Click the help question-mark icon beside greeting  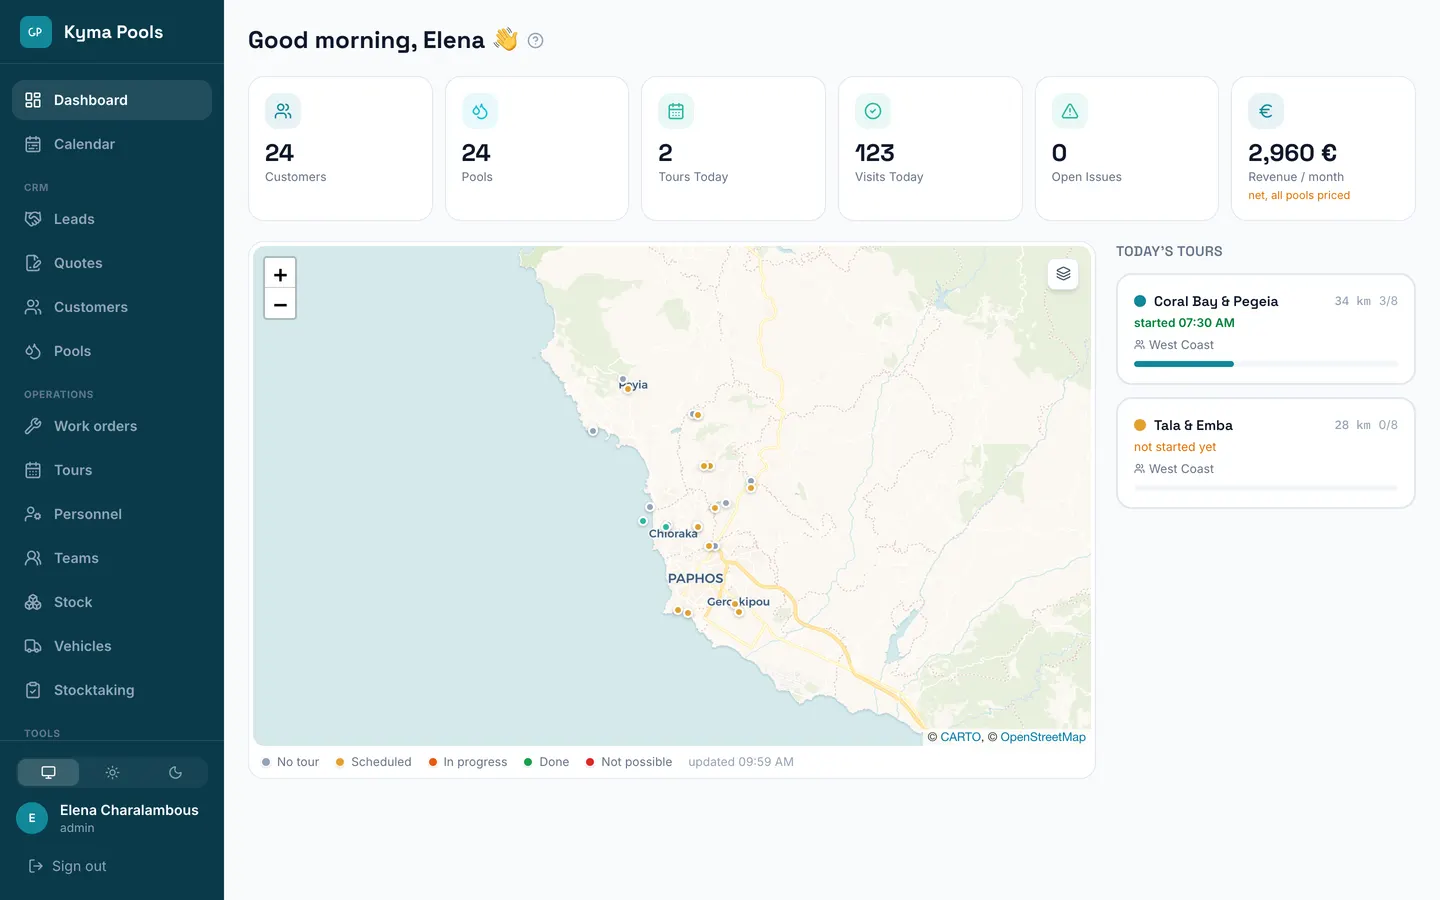pyautogui.click(x=535, y=41)
